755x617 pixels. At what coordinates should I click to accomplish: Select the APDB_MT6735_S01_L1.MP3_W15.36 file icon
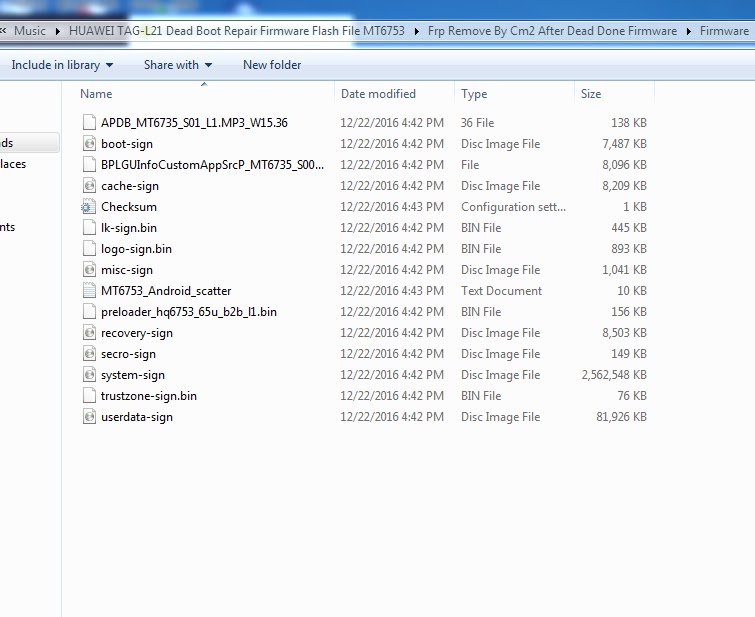[x=89, y=123]
